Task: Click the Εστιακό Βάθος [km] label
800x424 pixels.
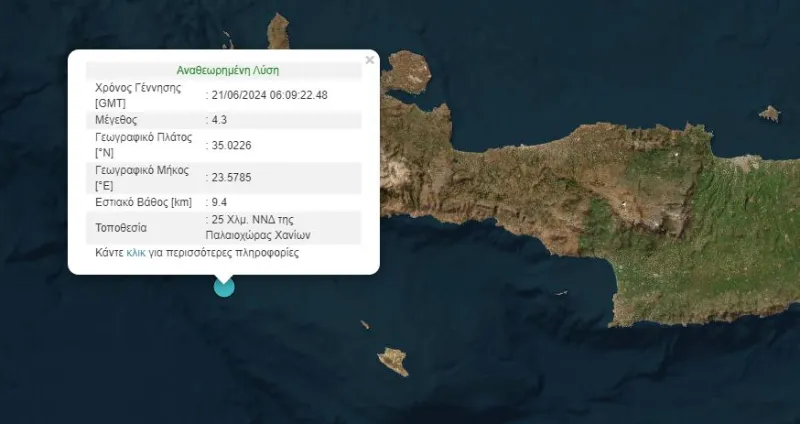Action: point(143,203)
